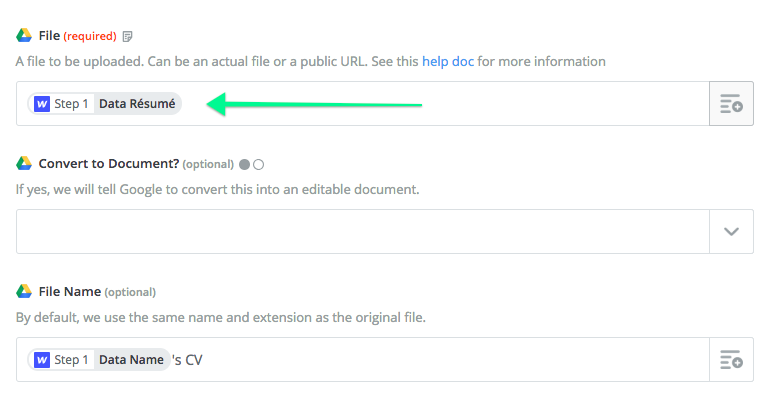
Task: Select the filled radio beside Convert to Document
Action: [245, 165]
